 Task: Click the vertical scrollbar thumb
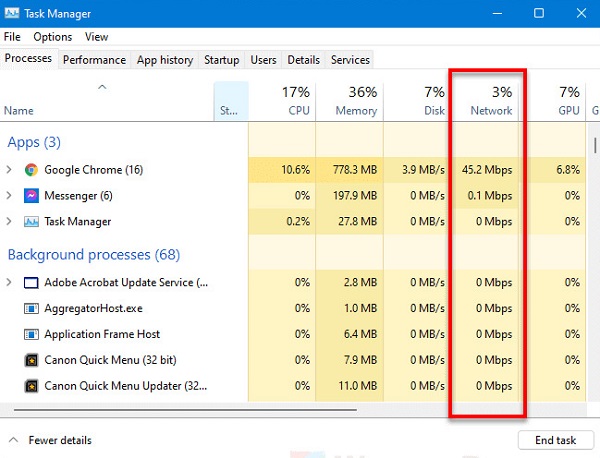595,145
